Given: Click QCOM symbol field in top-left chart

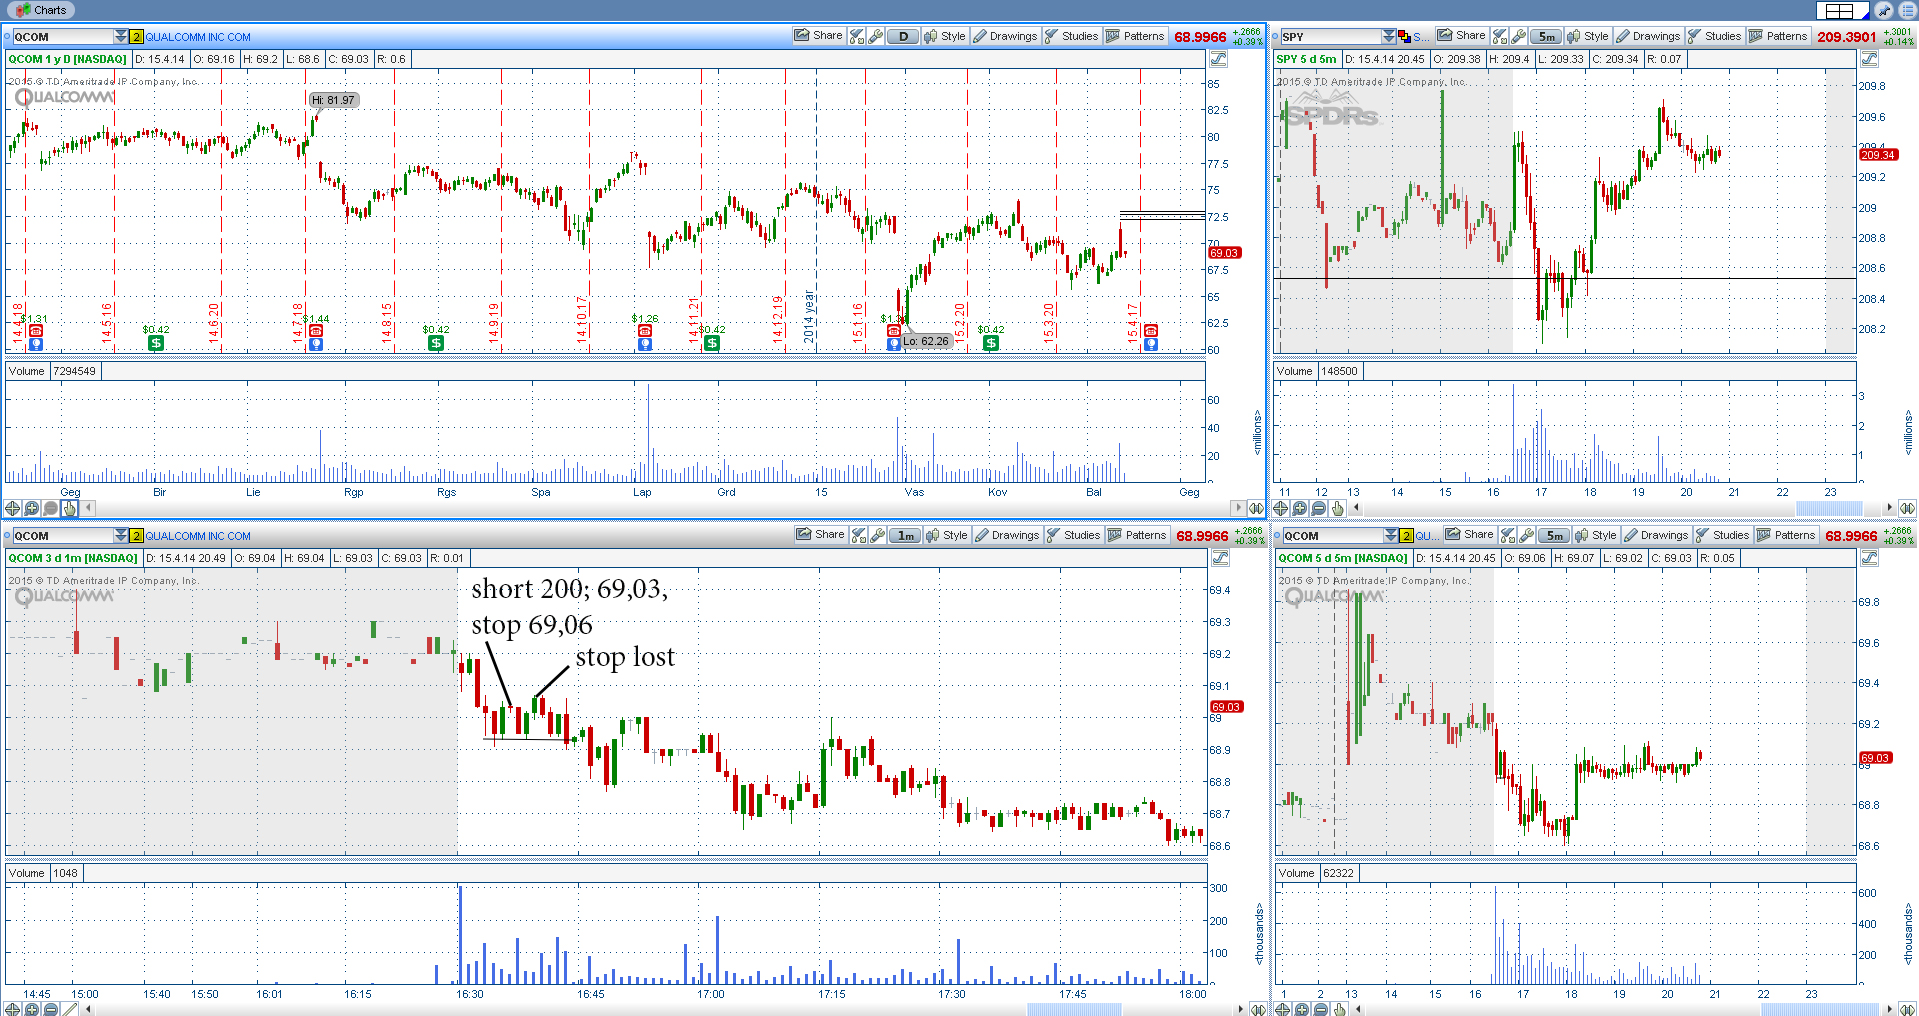Looking at the screenshot, I should pyautogui.click(x=63, y=36).
